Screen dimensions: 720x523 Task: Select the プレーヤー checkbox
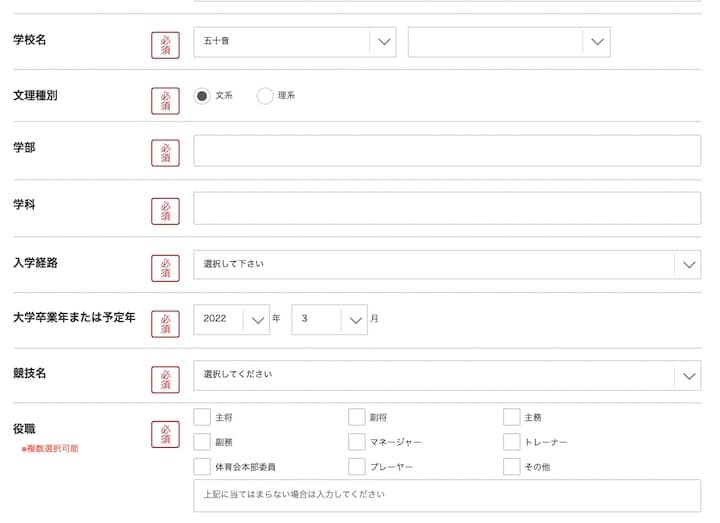pyautogui.click(x=357, y=467)
